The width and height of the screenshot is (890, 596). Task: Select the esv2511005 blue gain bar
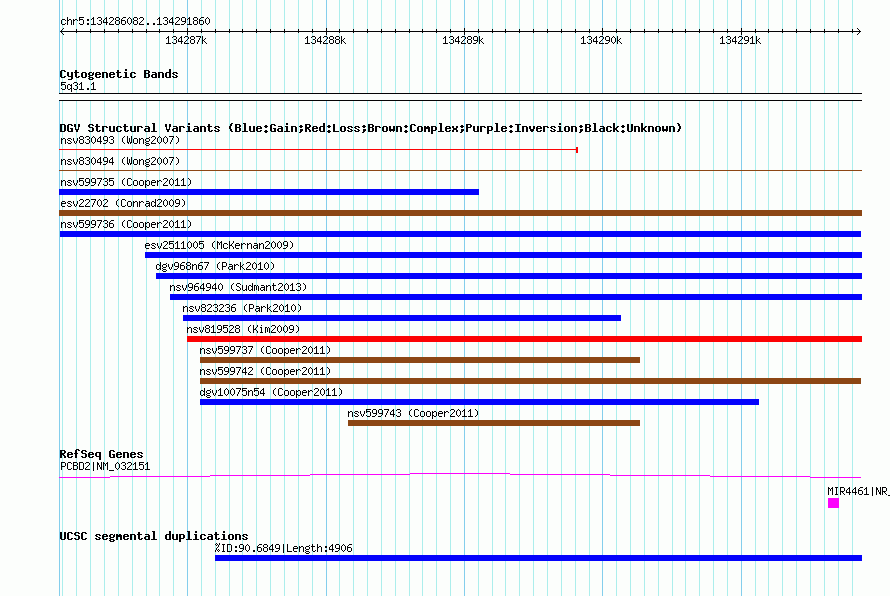pos(503,255)
